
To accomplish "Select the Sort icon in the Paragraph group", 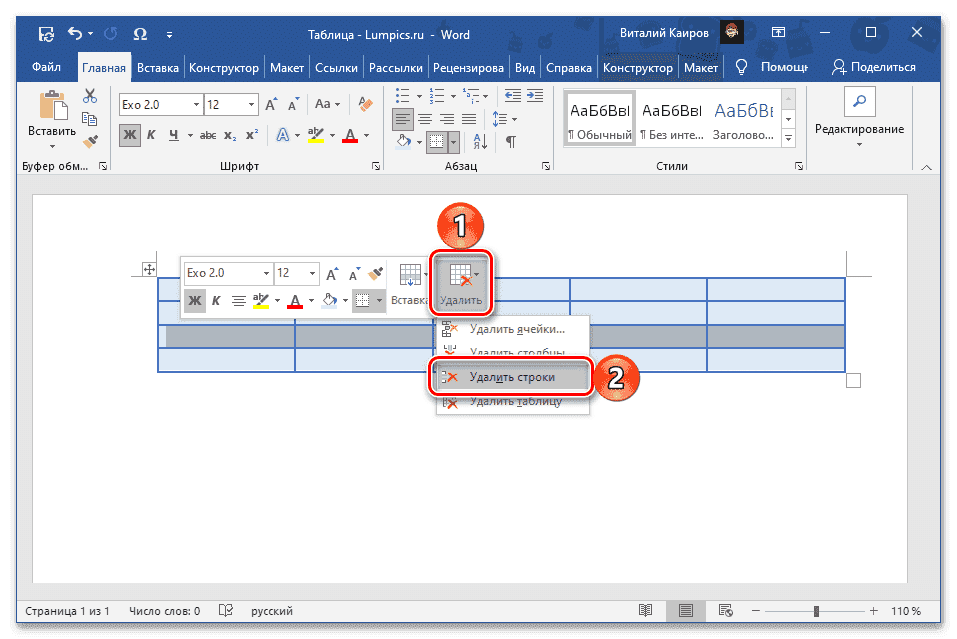I will pyautogui.click(x=479, y=141).
